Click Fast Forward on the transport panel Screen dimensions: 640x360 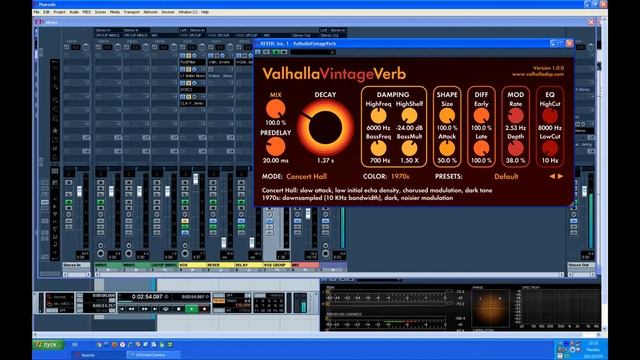[144, 309]
